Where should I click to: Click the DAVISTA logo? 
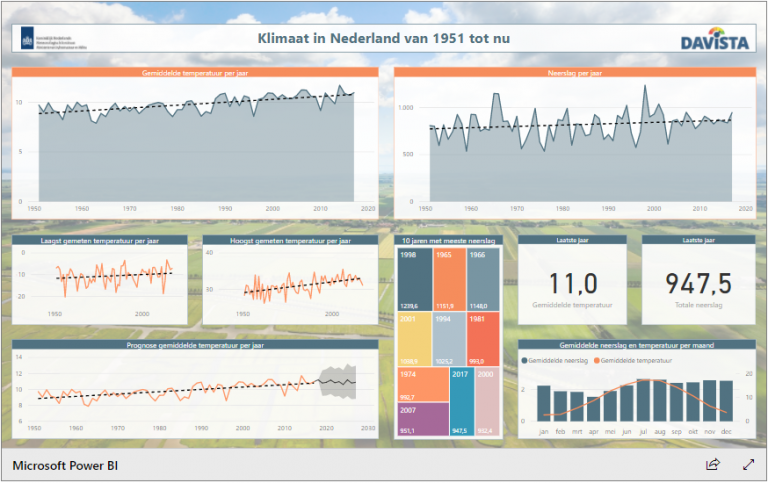tap(715, 39)
